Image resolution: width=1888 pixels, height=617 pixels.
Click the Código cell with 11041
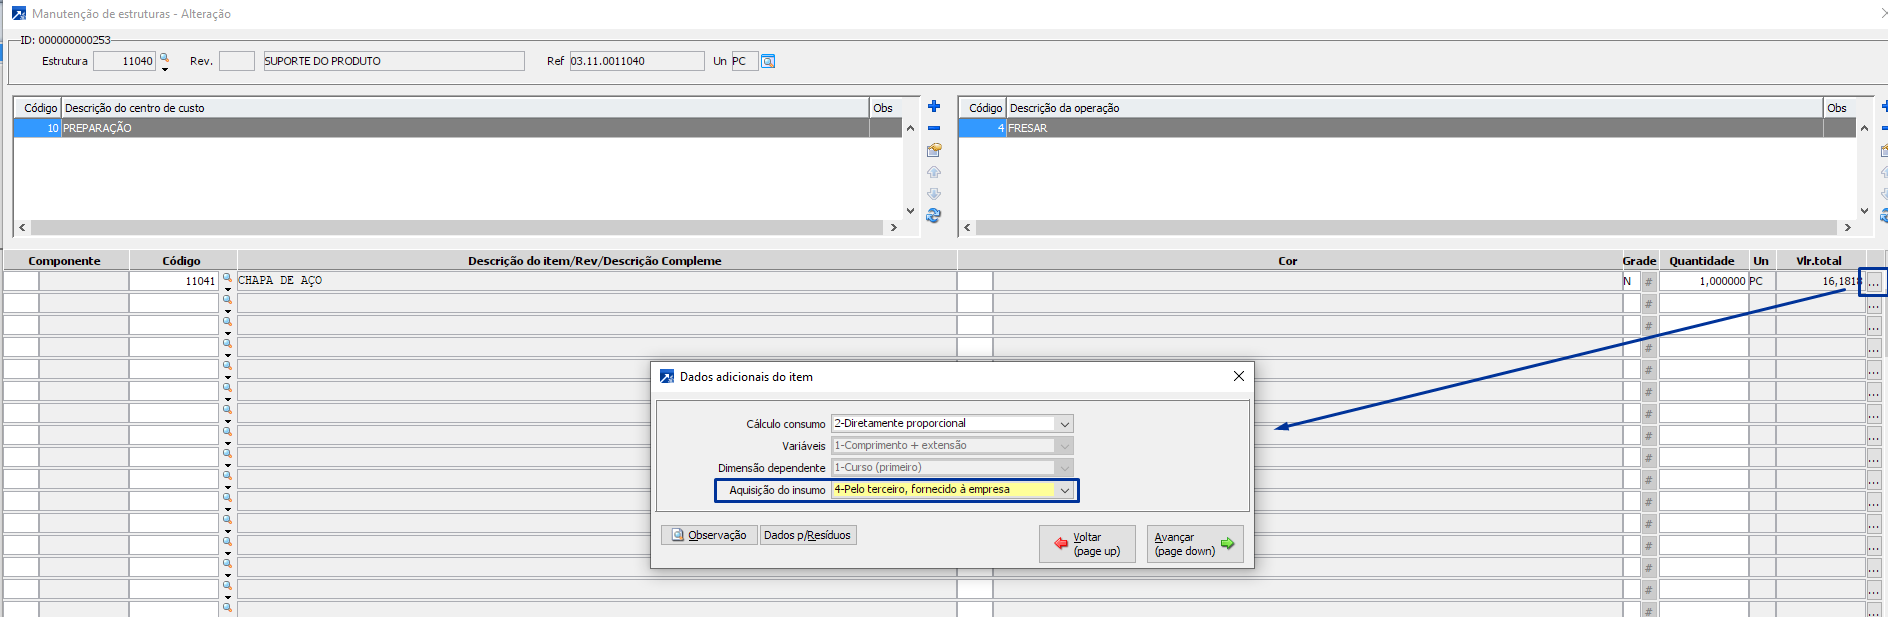point(174,282)
